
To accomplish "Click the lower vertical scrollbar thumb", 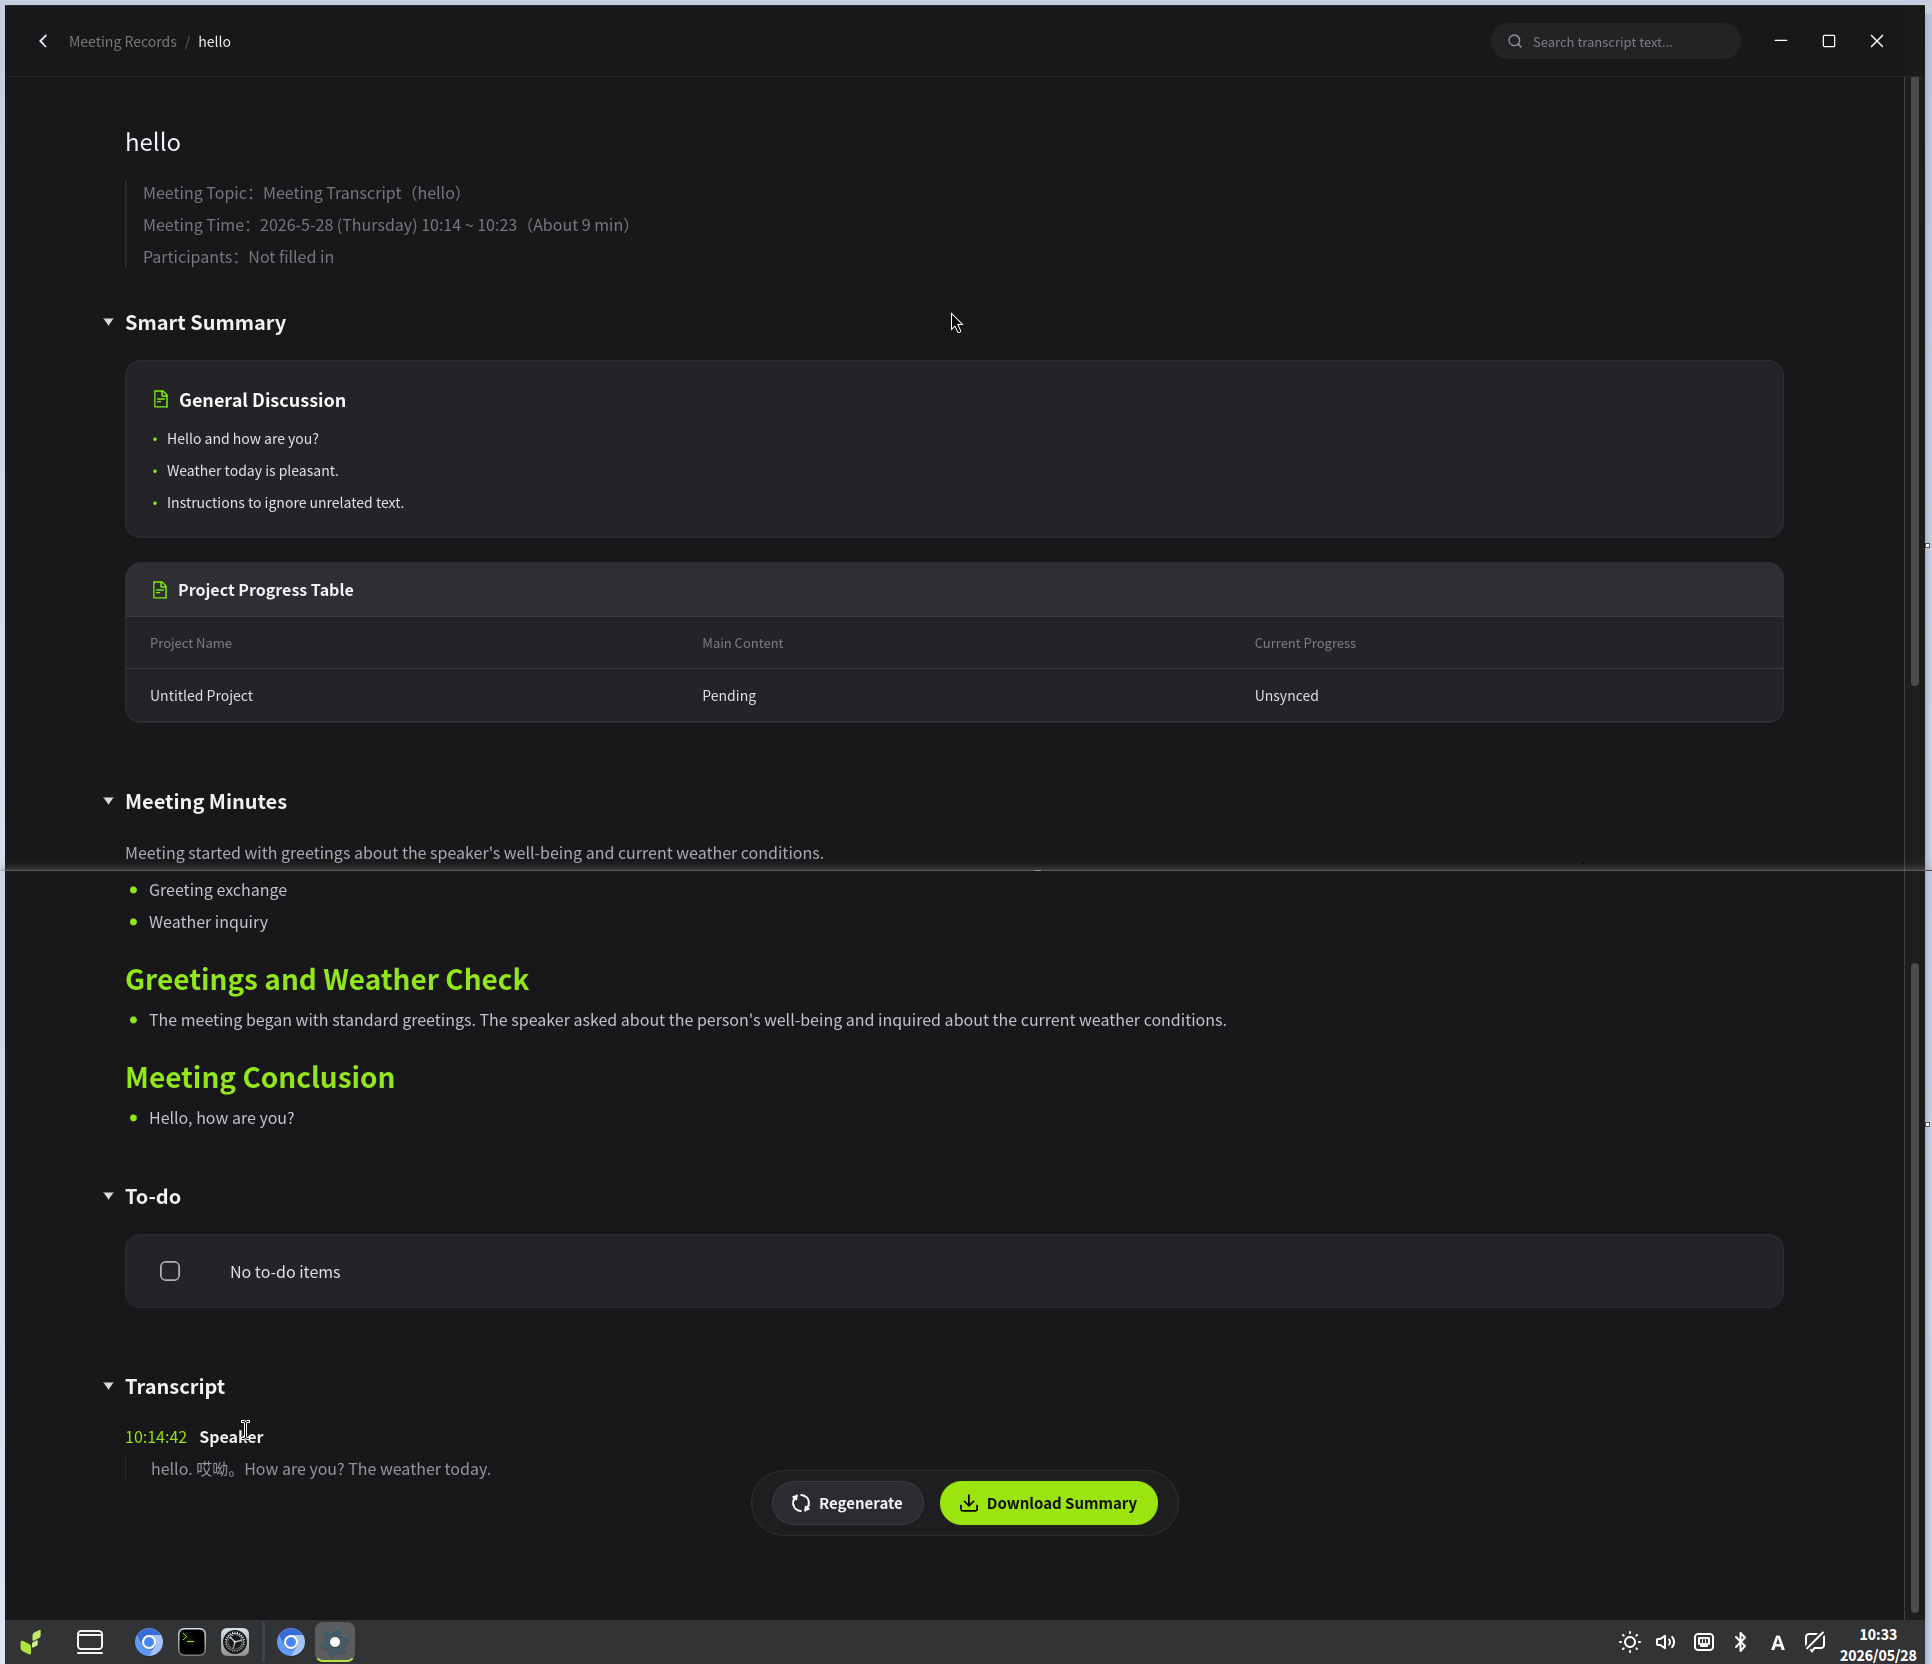I will pyautogui.click(x=1915, y=1287).
